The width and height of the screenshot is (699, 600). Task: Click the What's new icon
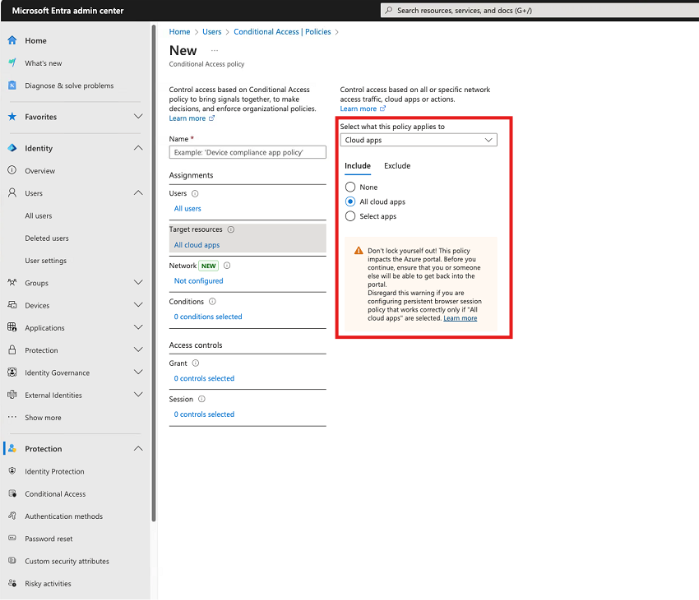point(12,63)
